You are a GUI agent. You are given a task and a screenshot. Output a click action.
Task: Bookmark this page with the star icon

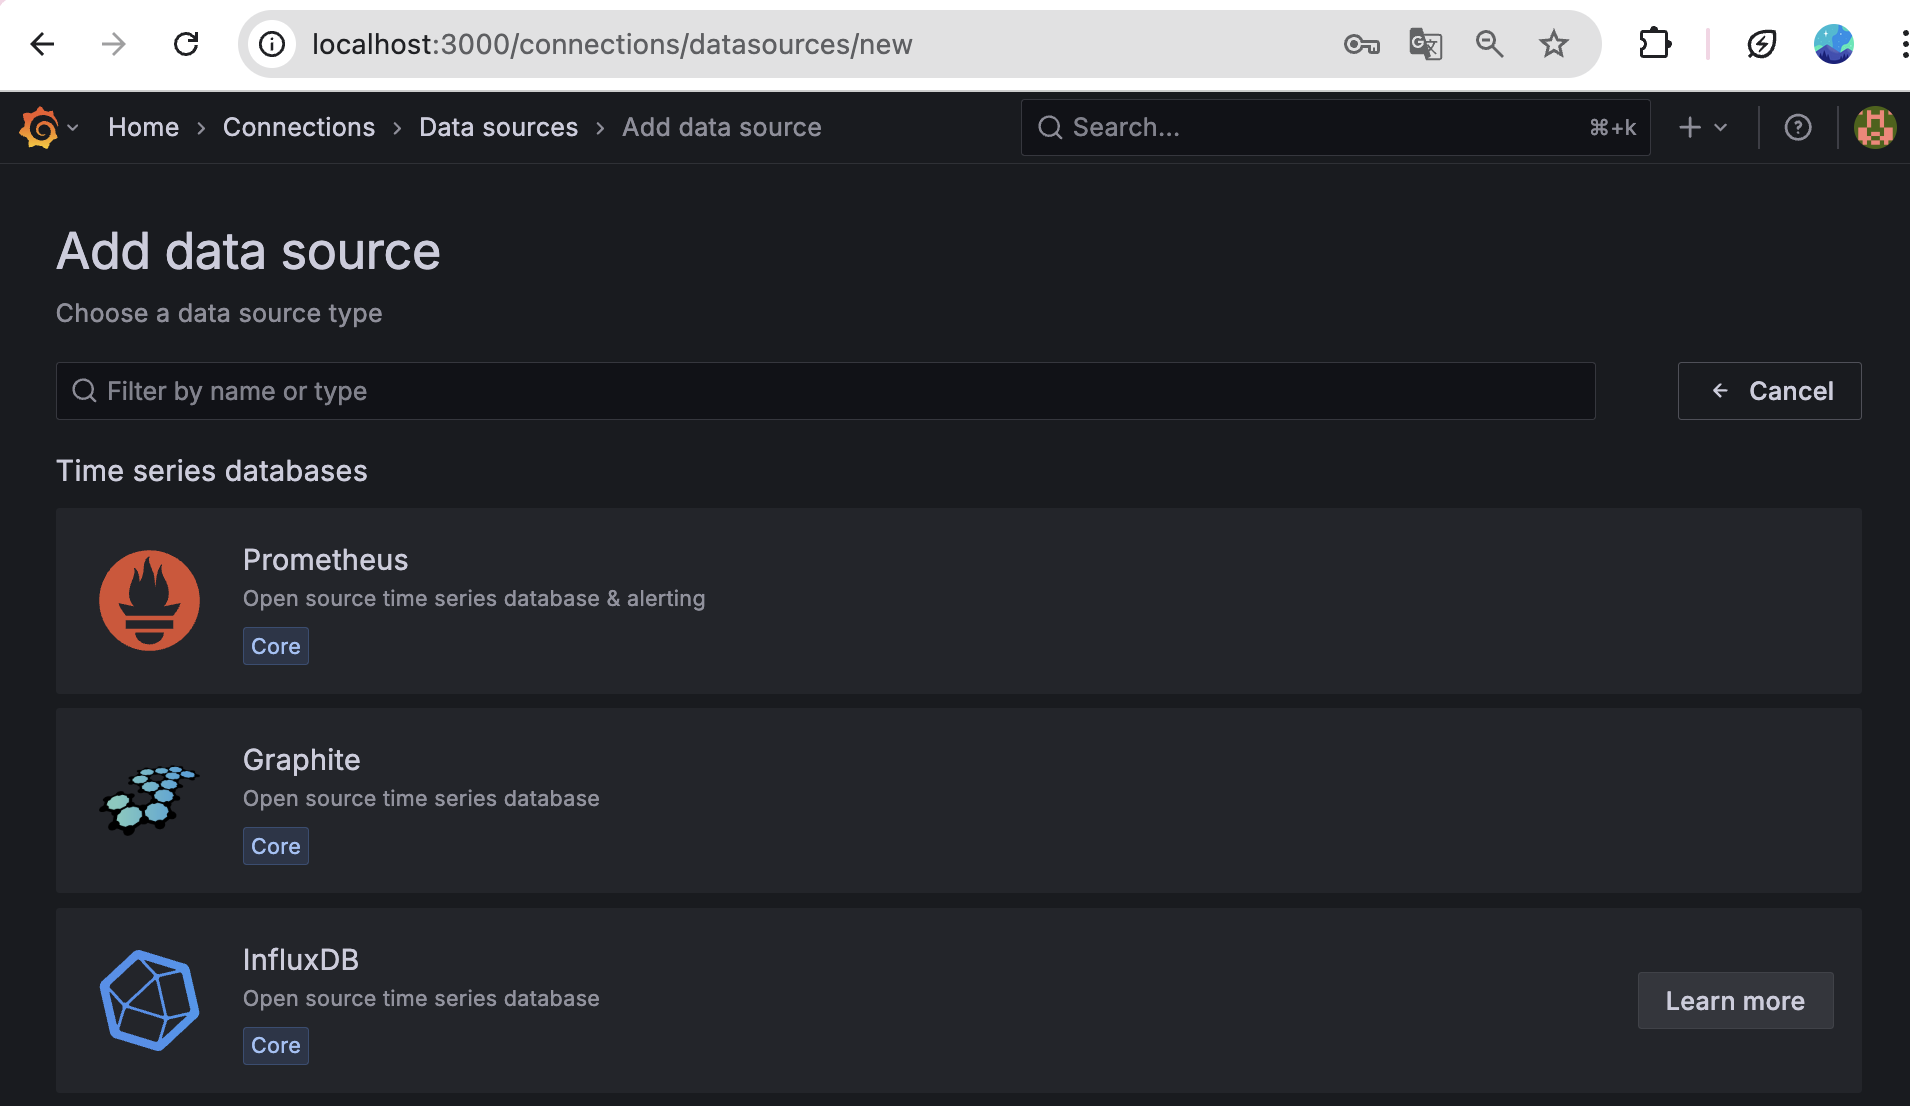pos(1553,44)
